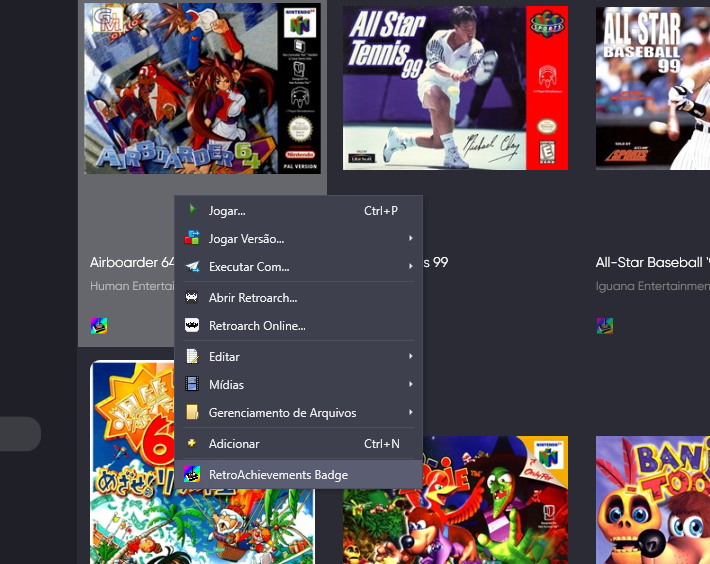Viewport: 710px width, 564px height.
Task: Open the Mídias menu entry
Action: (298, 385)
